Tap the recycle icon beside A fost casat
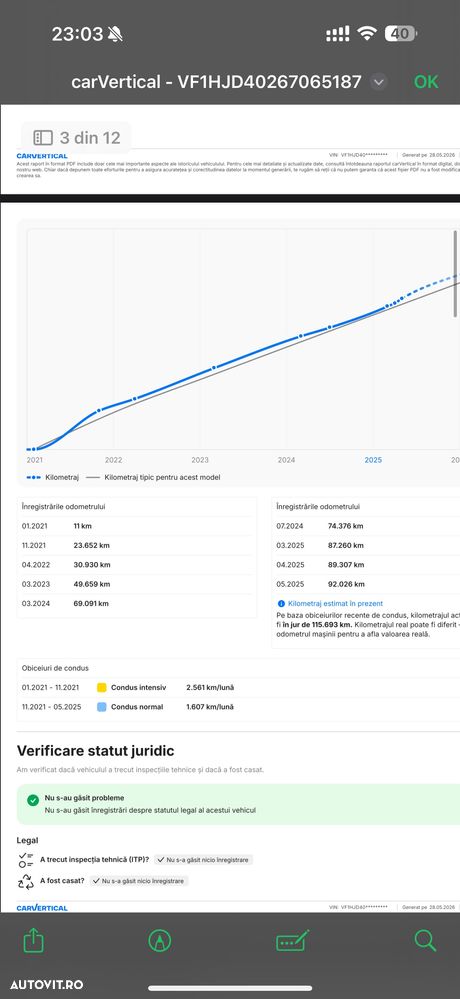Screen dimensions: 460x999 (x=26, y=881)
